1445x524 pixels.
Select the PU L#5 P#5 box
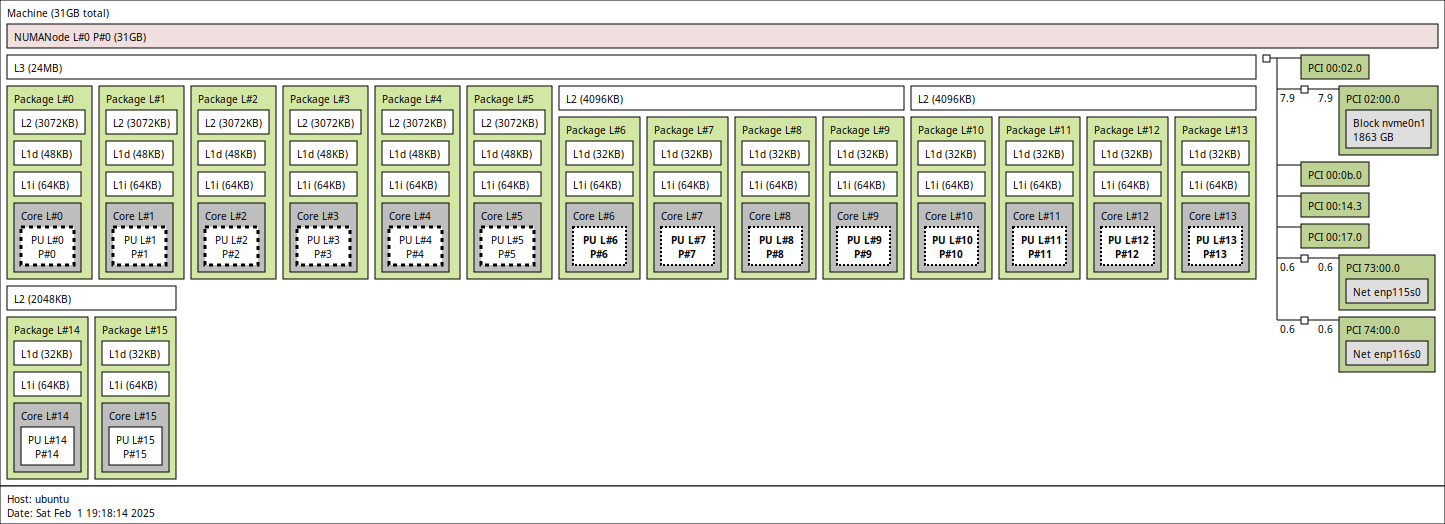tap(508, 247)
